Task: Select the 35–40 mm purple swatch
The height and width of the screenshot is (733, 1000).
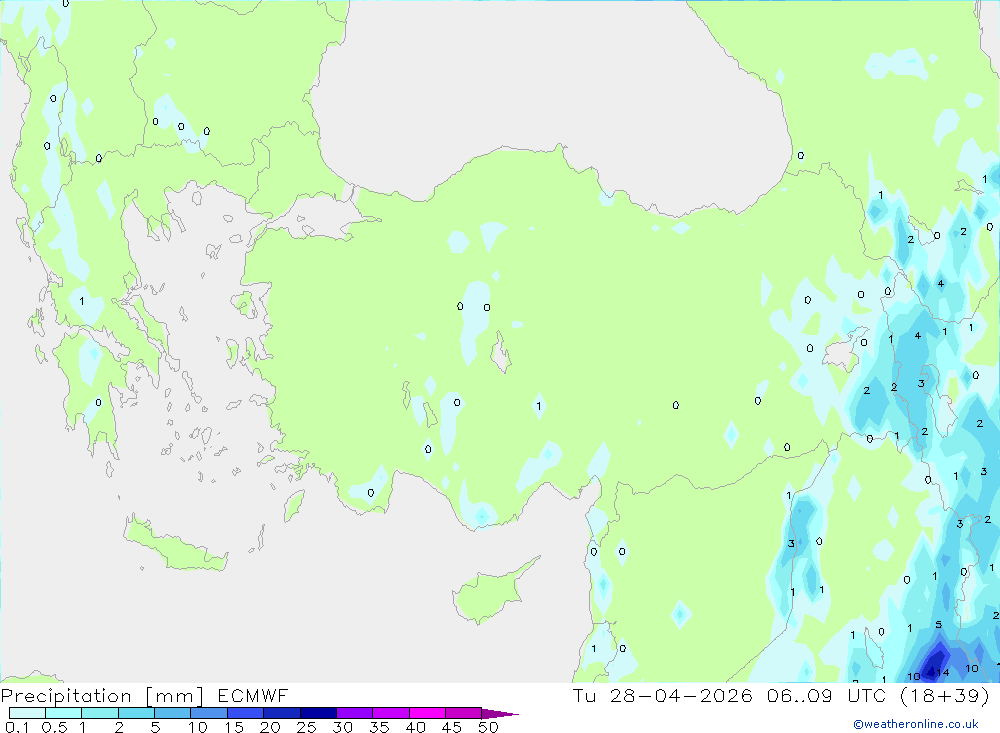Action: 391,713
